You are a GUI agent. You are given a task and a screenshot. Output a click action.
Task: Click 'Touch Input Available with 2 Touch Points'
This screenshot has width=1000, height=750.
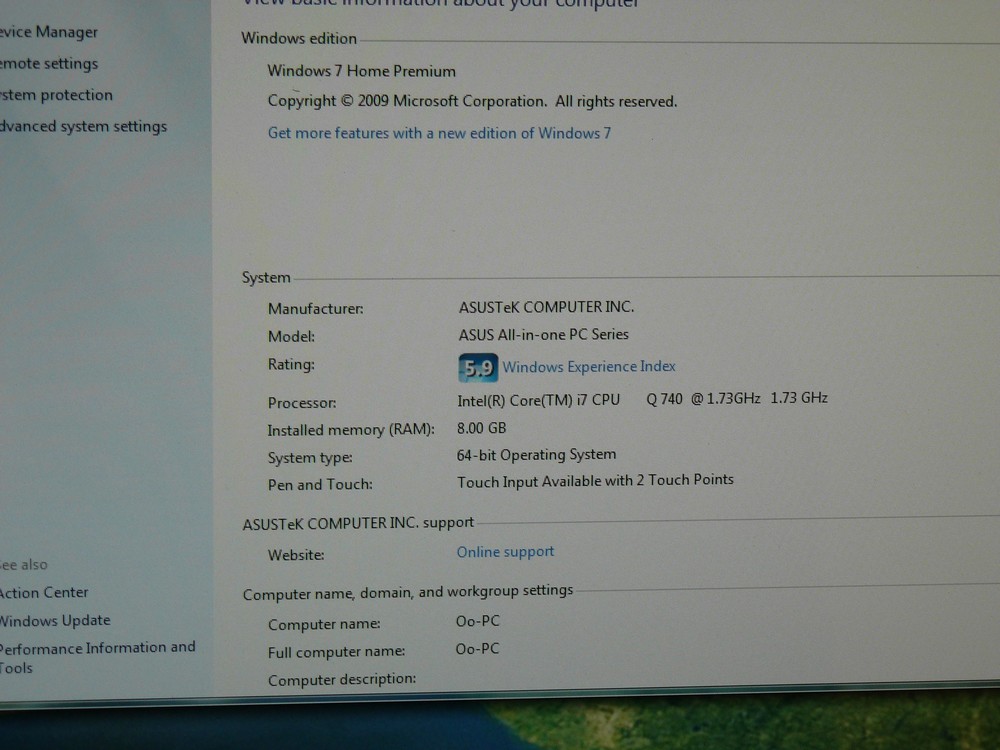click(595, 480)
